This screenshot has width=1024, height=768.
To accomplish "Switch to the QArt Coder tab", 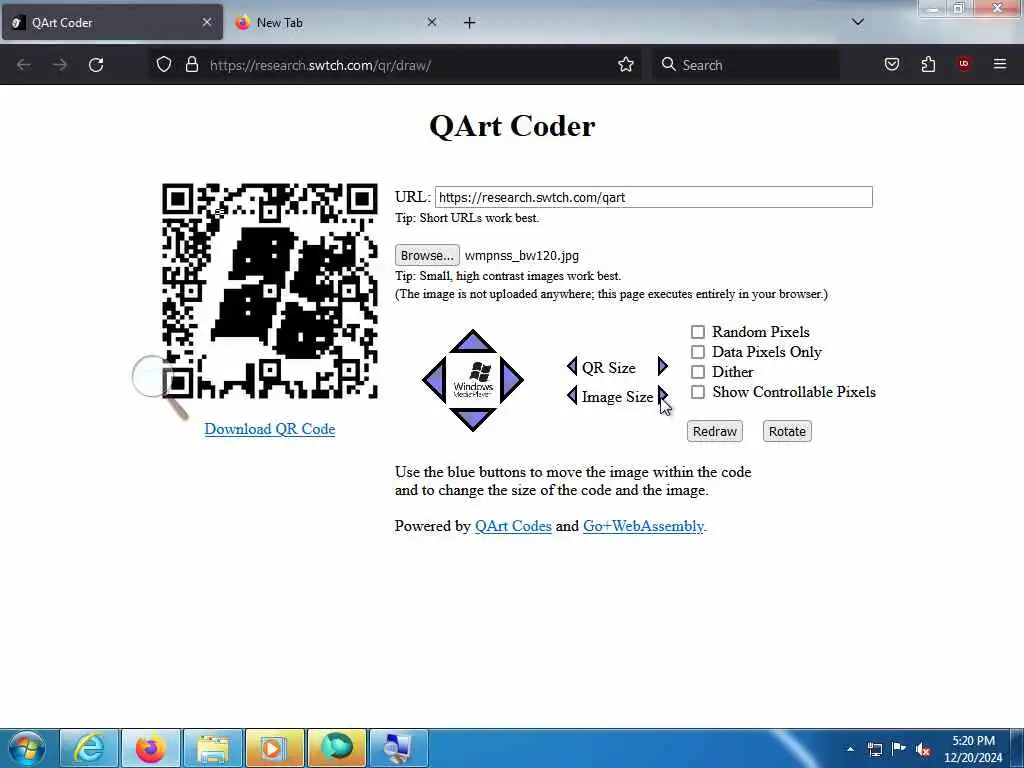I will (112, 23).
